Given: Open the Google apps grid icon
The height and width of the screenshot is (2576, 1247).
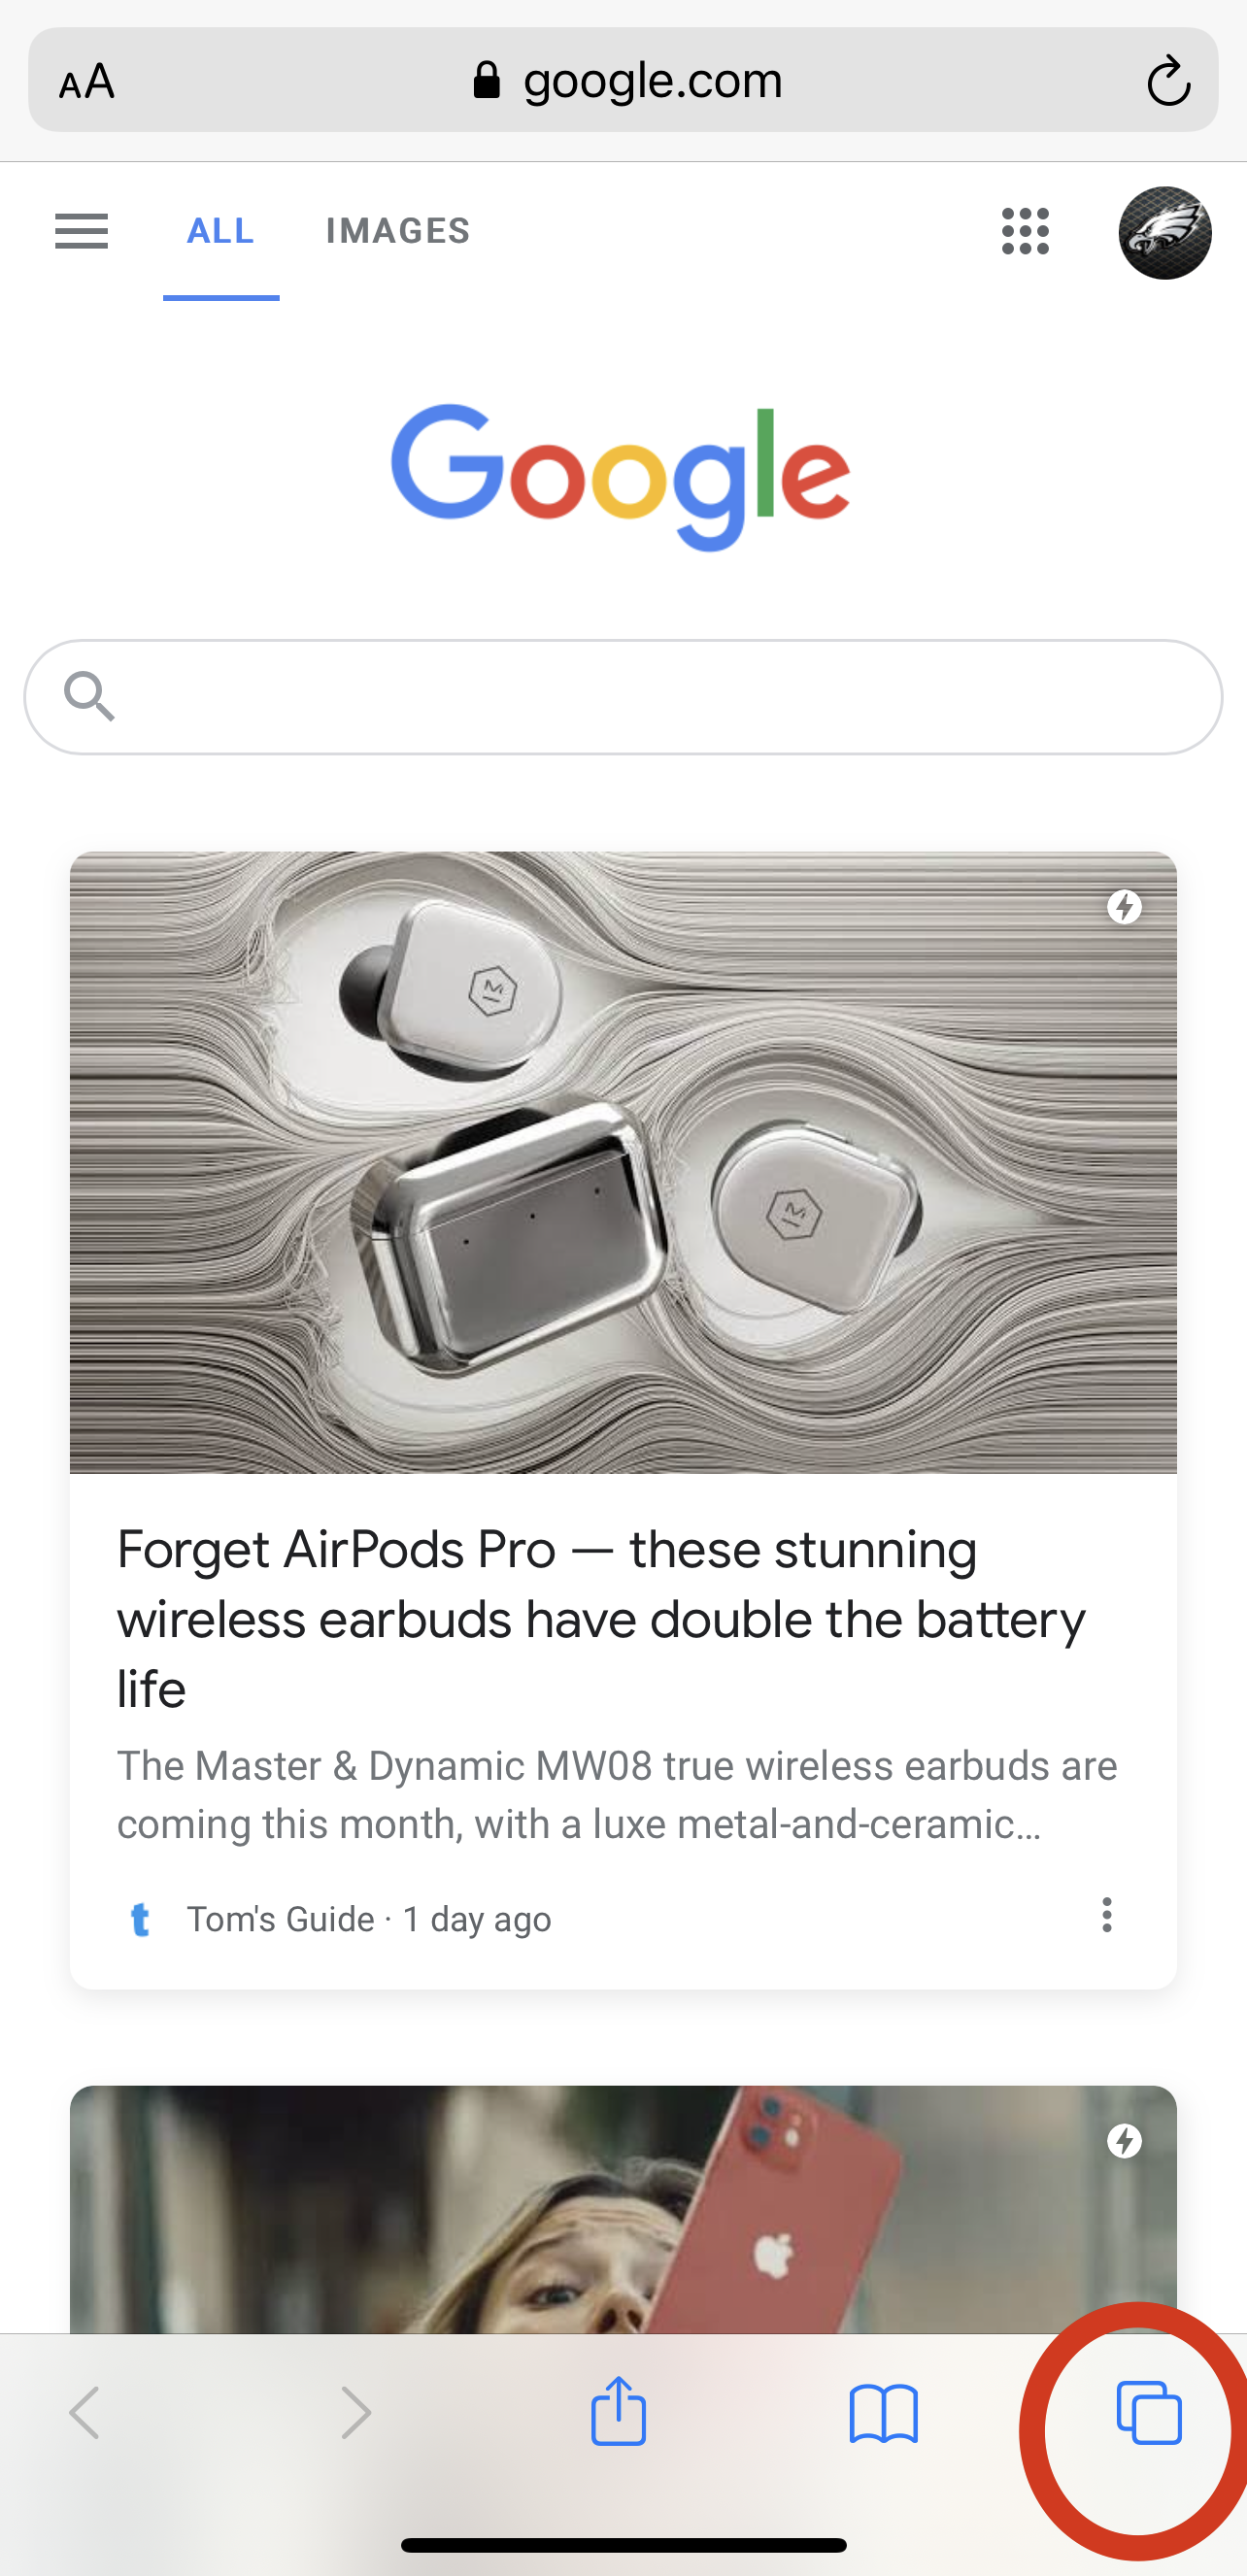Looking at the screenshot, I should point(1025,232).
